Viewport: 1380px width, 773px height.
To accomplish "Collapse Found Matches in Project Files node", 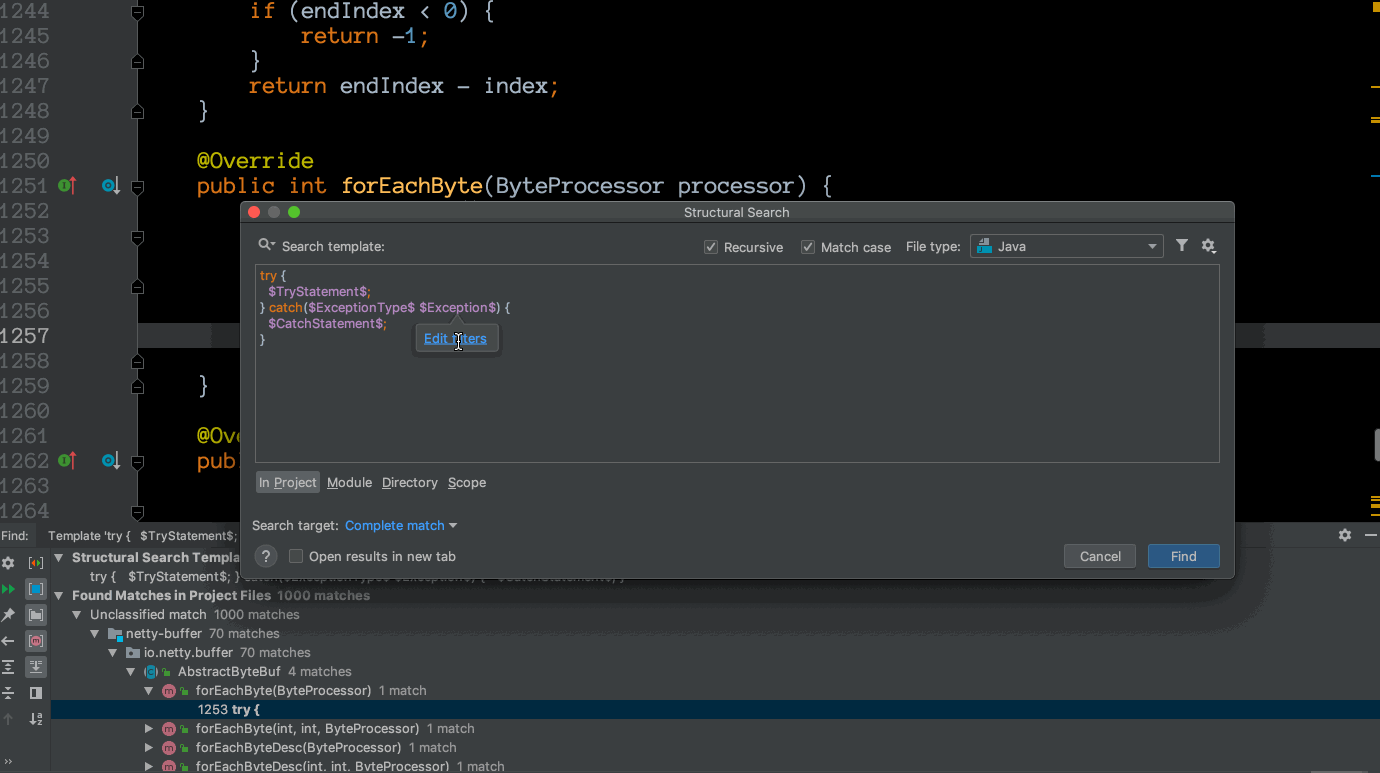I will pos(59,595).
